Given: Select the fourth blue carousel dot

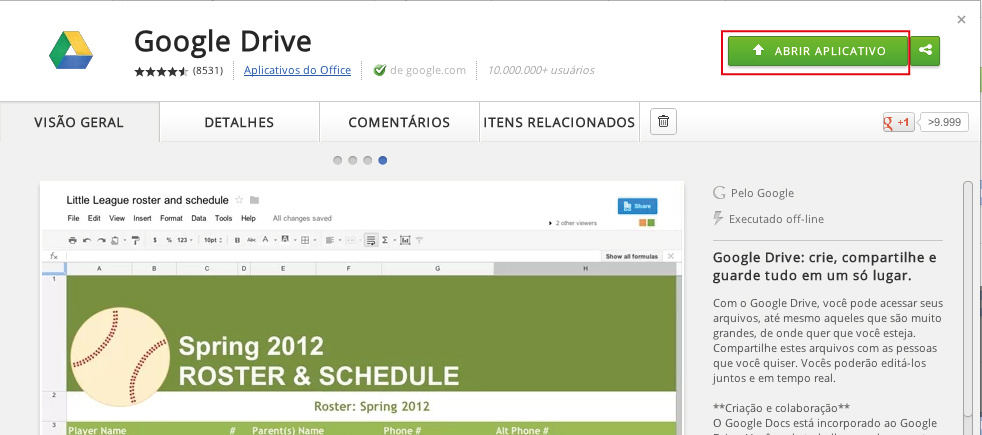Looking at the screenshot, I should [383, 160].
